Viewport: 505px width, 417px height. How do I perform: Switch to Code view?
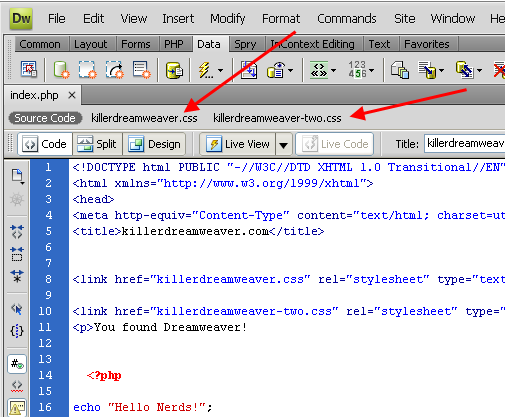[45, 144]
